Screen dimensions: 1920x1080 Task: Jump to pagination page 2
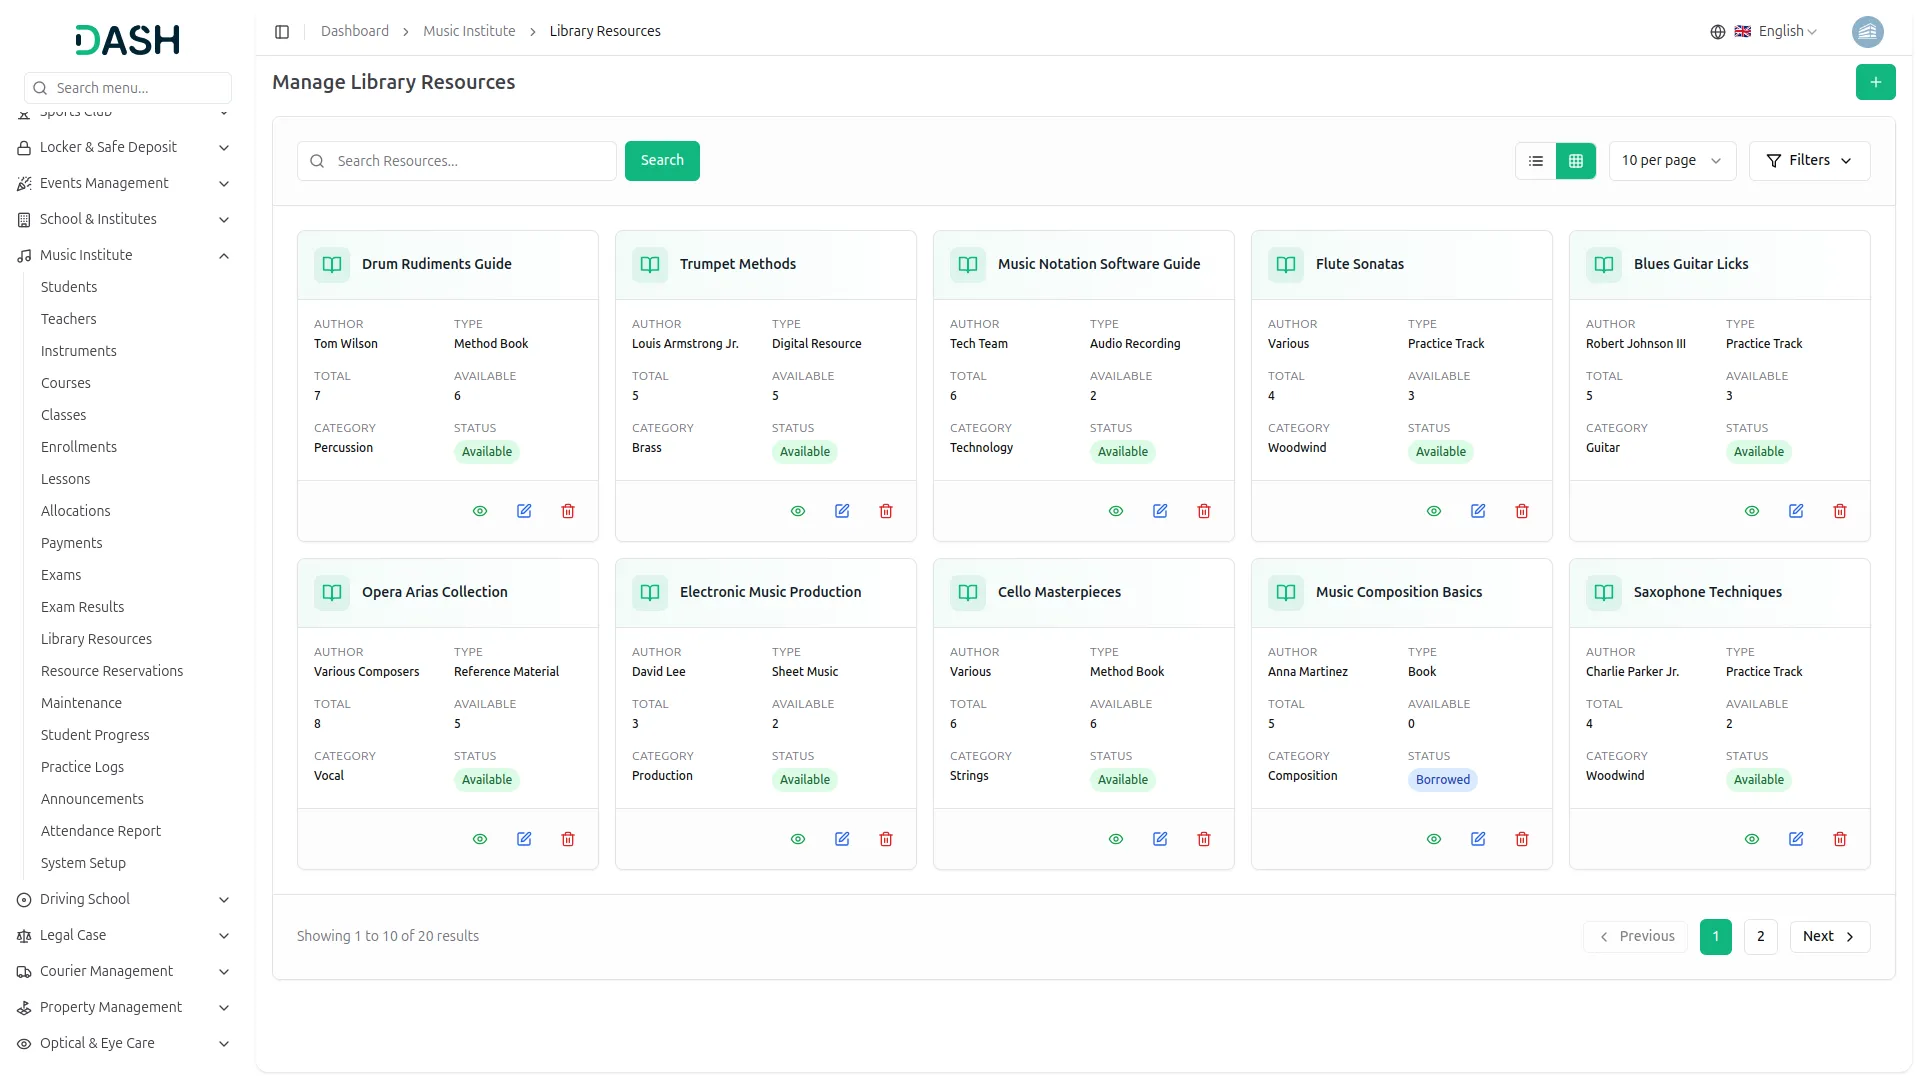(x=1760, y=937)
